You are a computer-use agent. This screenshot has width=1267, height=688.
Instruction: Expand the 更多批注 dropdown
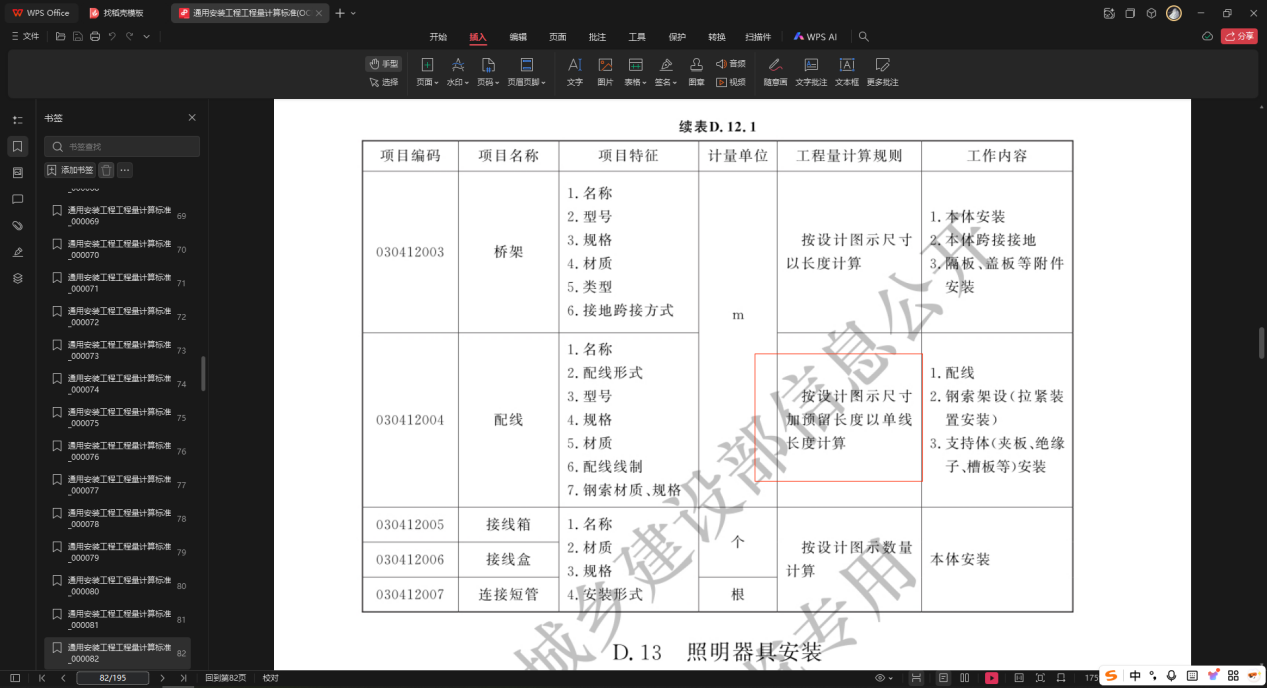click(882, 71)
